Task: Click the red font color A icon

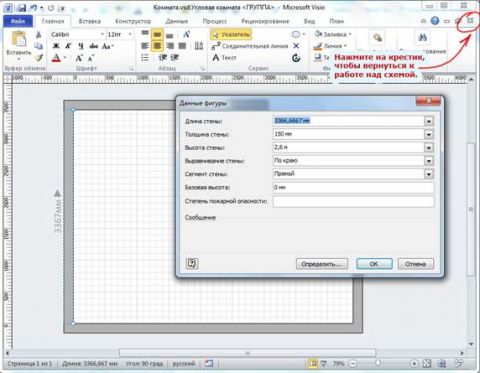Action: tap(56, 58)
